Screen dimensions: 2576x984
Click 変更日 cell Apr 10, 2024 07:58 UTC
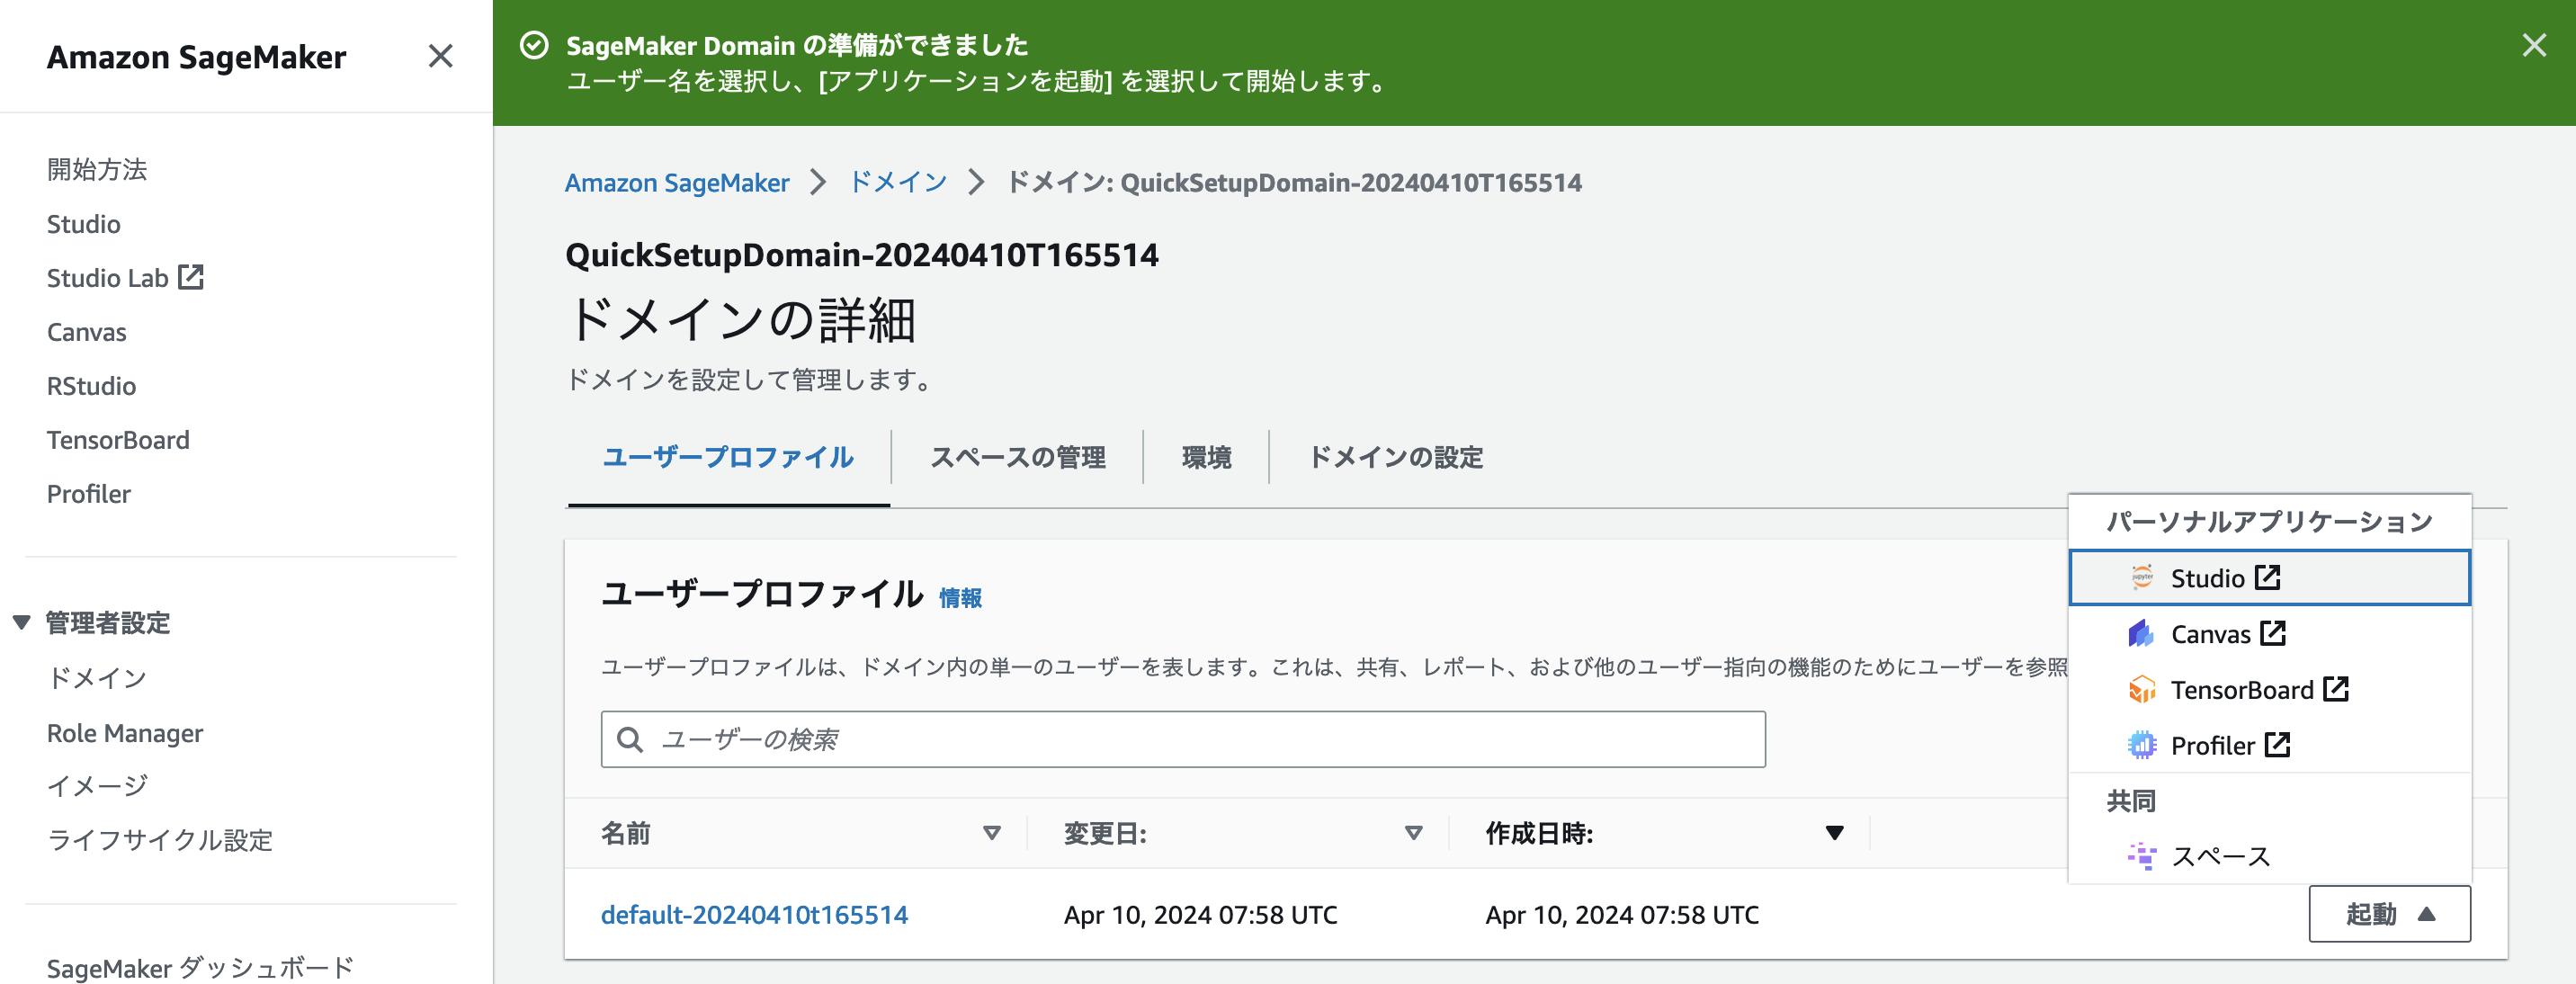point(1200,914)
